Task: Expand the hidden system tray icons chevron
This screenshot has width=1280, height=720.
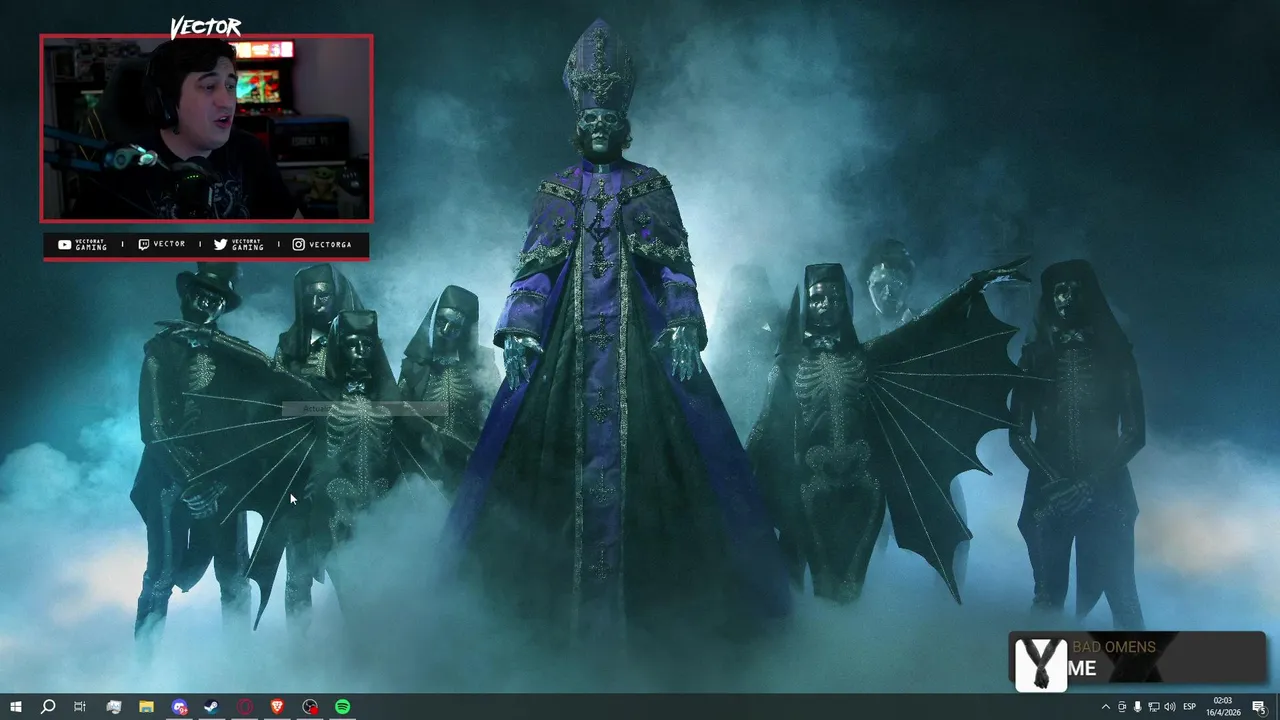Action: (1105, 707)
